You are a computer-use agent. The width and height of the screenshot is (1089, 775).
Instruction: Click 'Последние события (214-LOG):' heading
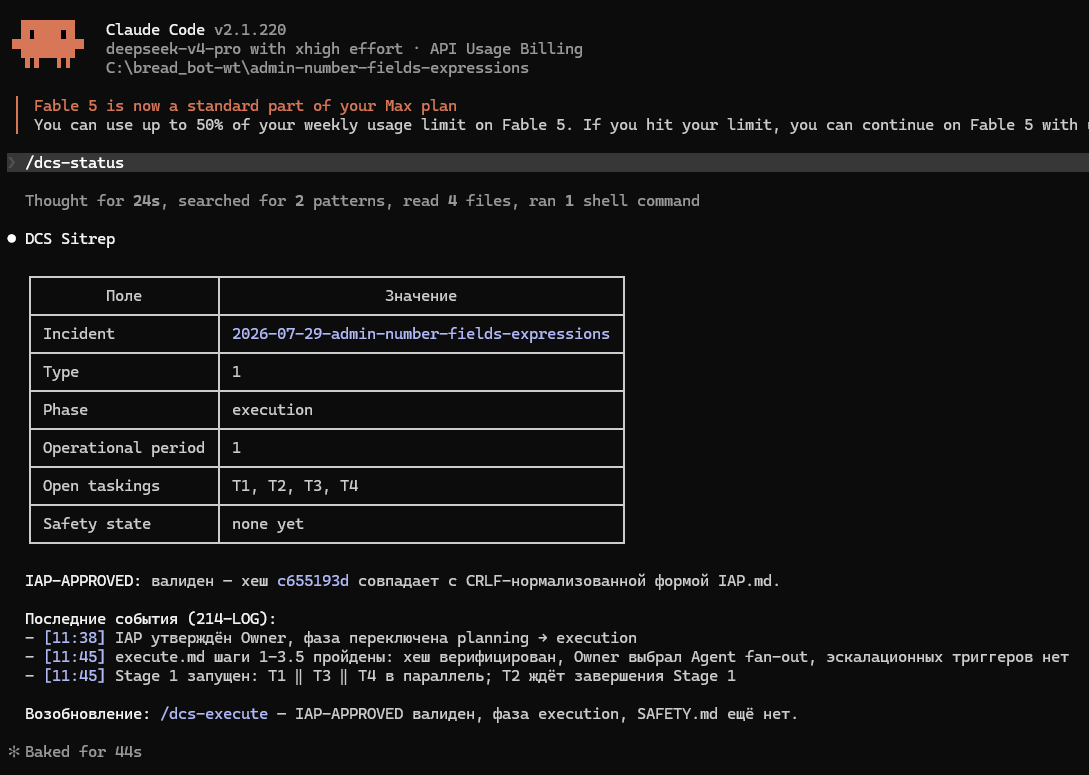151,619
